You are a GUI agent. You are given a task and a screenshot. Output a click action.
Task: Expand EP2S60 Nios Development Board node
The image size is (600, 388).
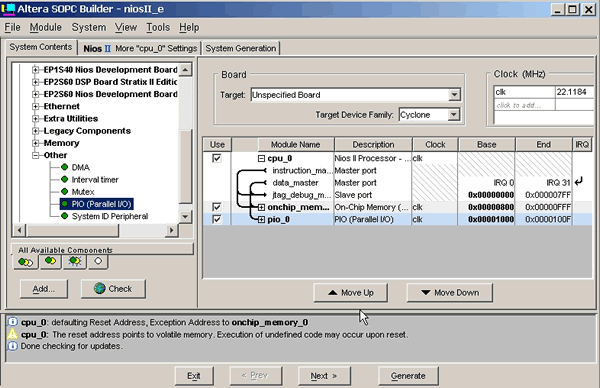point(36,94)
